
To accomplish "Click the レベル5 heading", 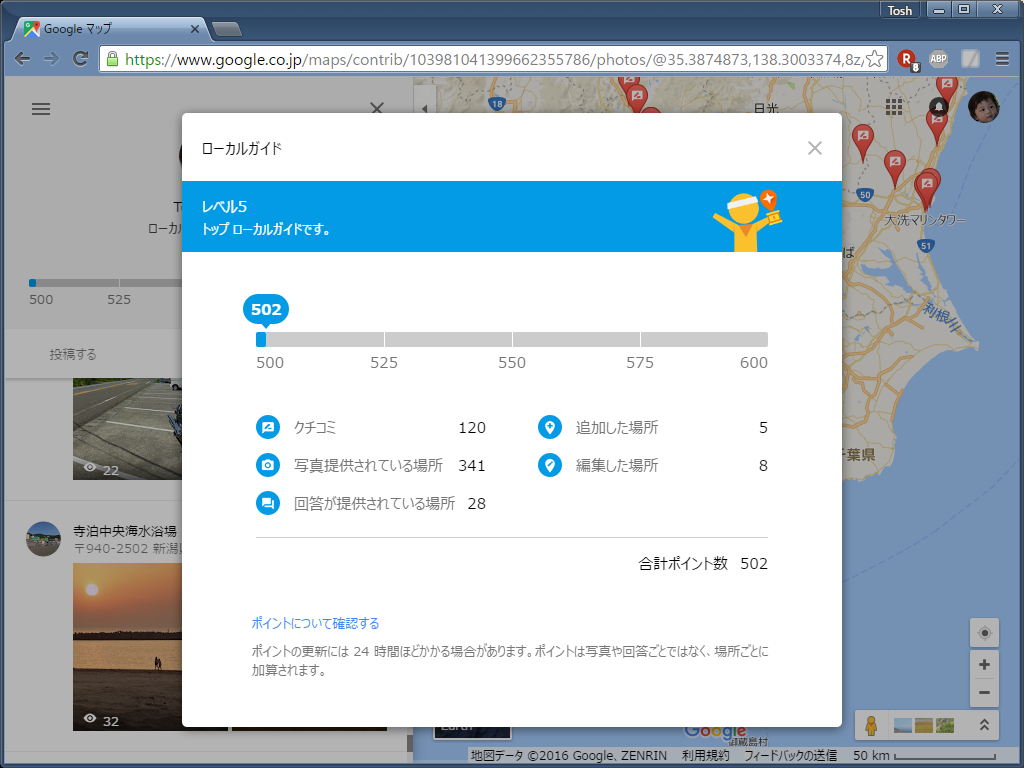I will pos(224,207).
